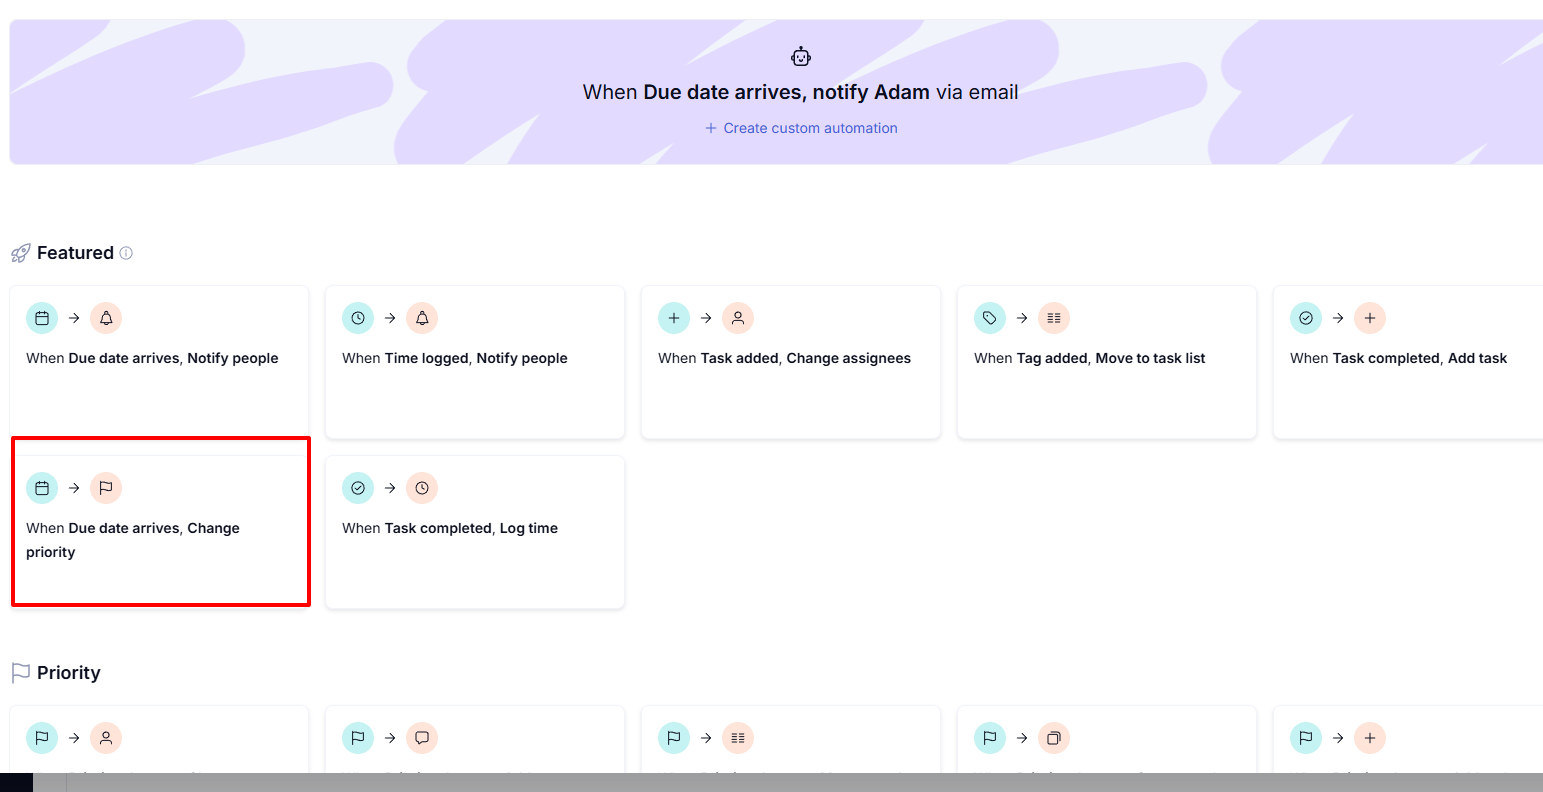Viewport: 1543px width, 792px height.
Task: Click the robot automation icon in the banner
Action: click(801, 56)
